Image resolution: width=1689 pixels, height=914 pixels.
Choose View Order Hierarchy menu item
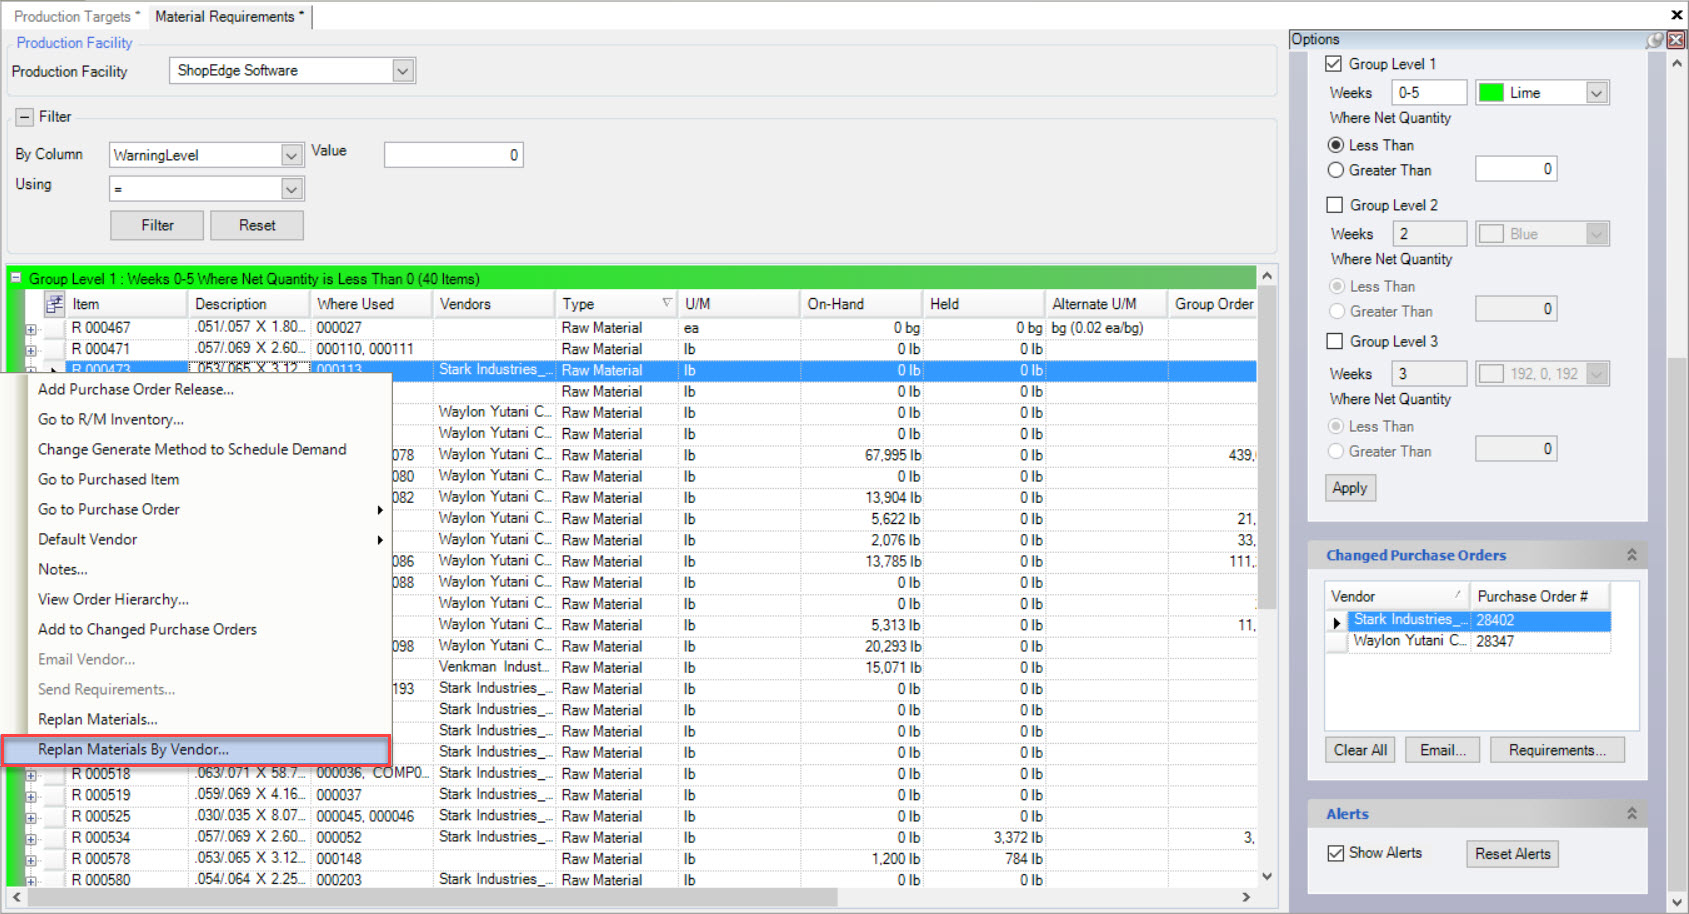(x=208, y=599)
